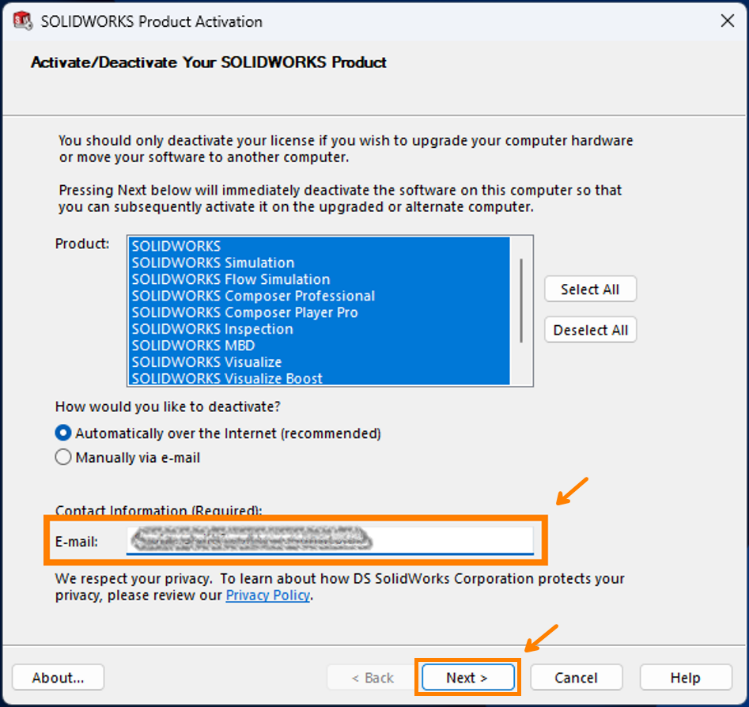Image resolution: width=749 pixels, height=707 pixels.
Task: Select Automatically over the Internet option
Action: tap(64, 433)
